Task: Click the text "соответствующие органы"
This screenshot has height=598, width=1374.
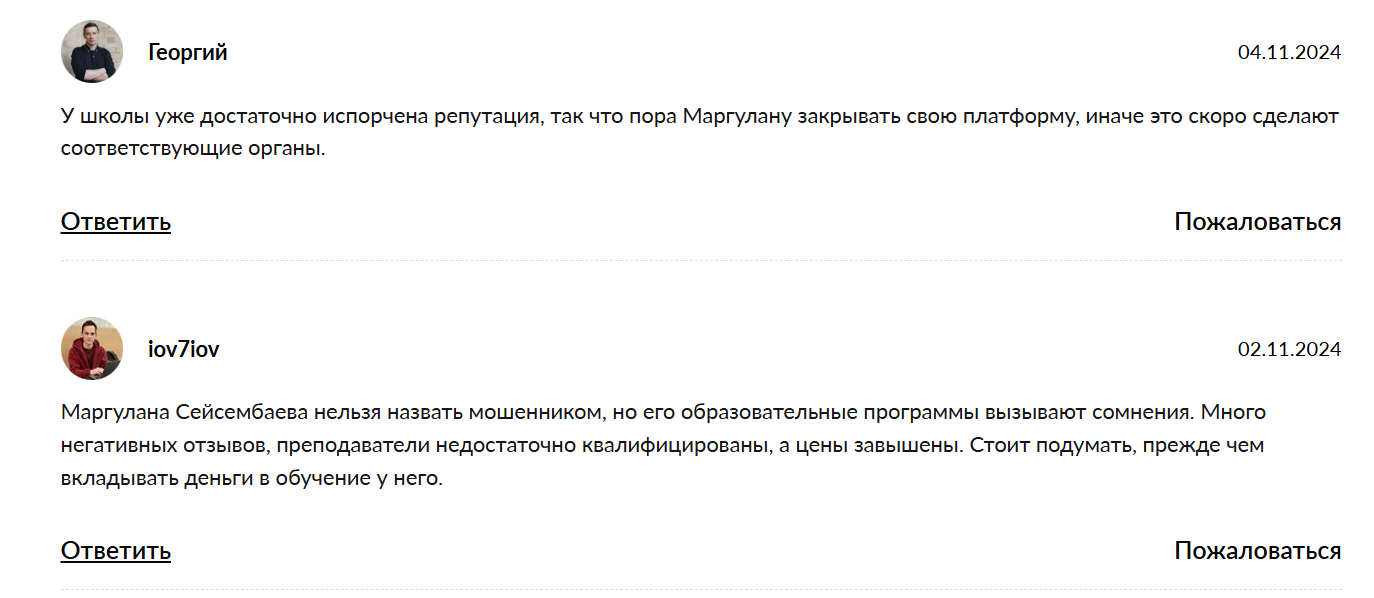Action: [193, 150]
